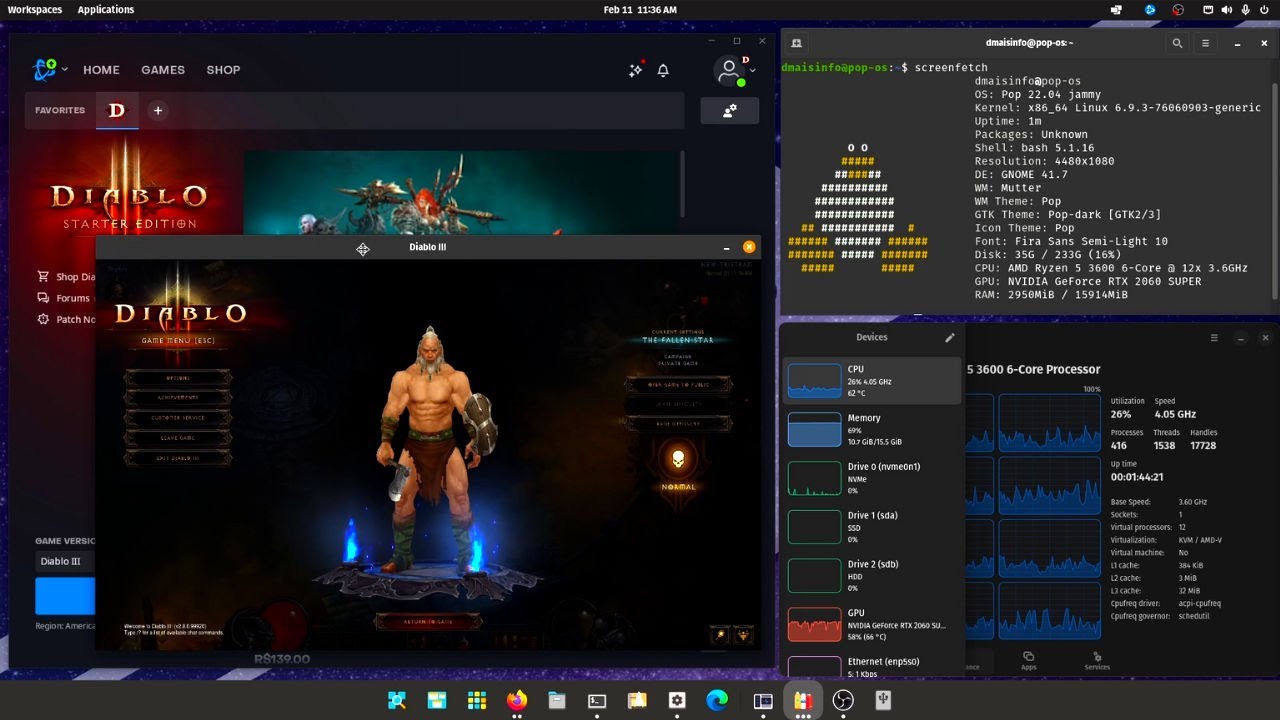This screenshot has width=1280, height=720.
Task: Click the helm icon in Diablo corner
Action: pos(743,634)
